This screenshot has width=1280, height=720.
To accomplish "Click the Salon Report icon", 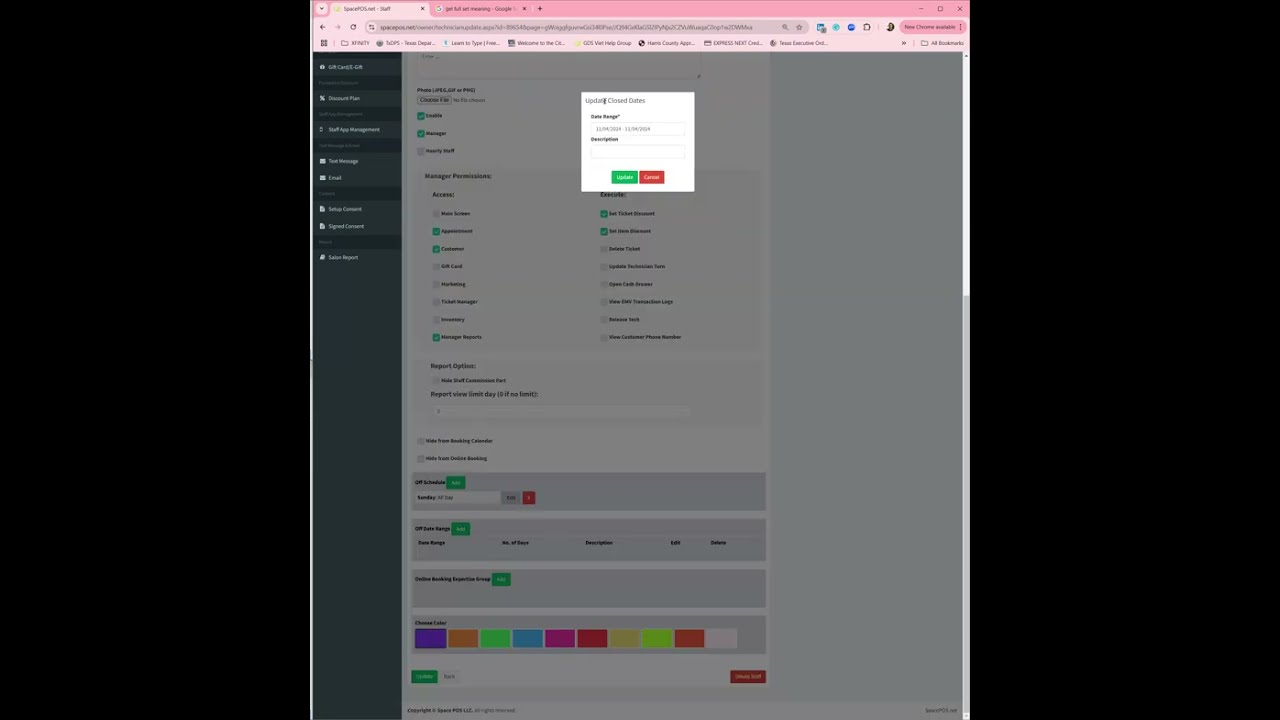I will [x=322, y=257].
